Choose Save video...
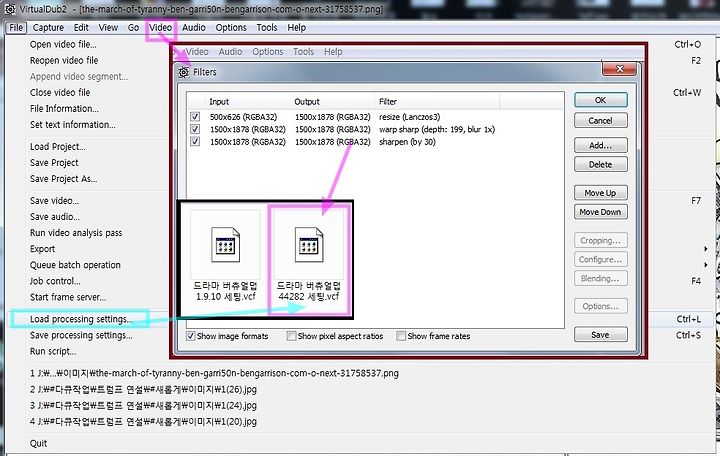Image resolution: width=720 pixels, height=456 pixels. click(54, 201)
